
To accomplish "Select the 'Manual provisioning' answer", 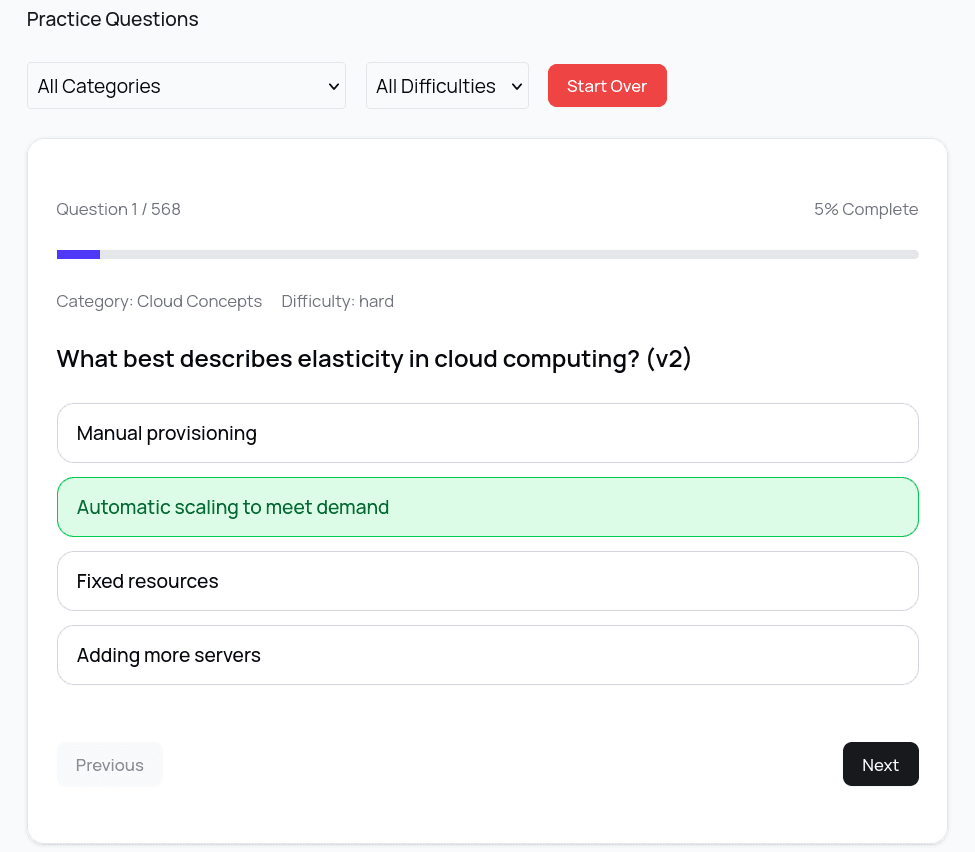I will [487, 433].
